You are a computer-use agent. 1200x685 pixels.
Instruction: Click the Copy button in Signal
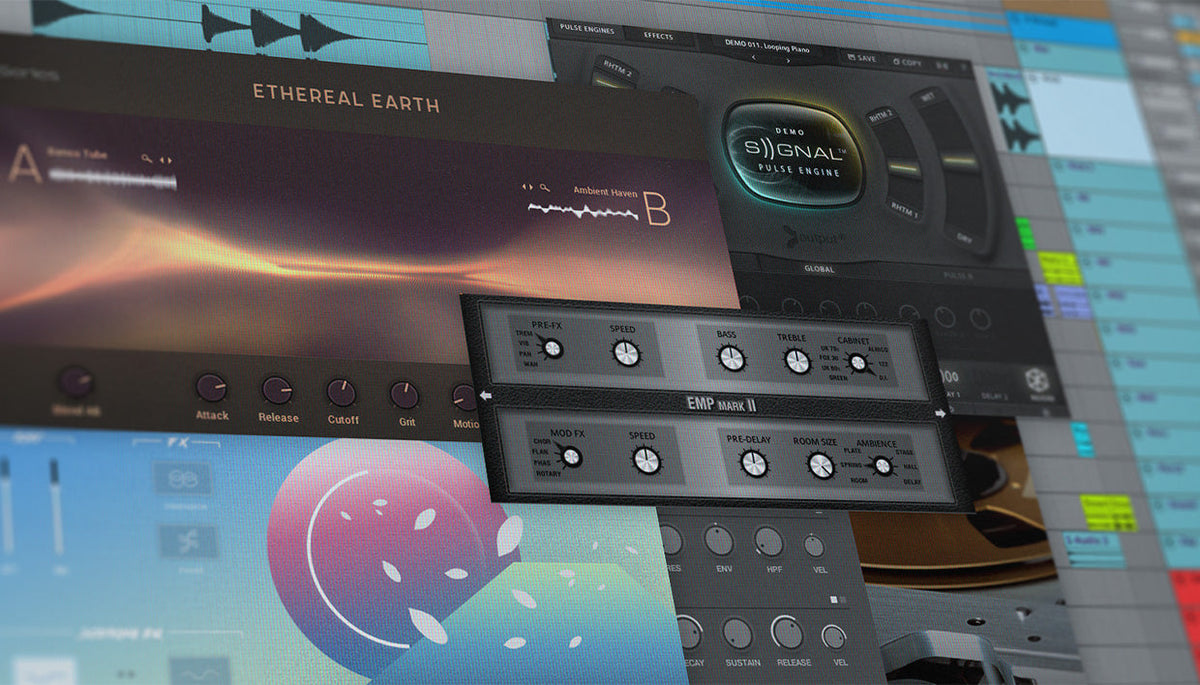tap(906, 62)
